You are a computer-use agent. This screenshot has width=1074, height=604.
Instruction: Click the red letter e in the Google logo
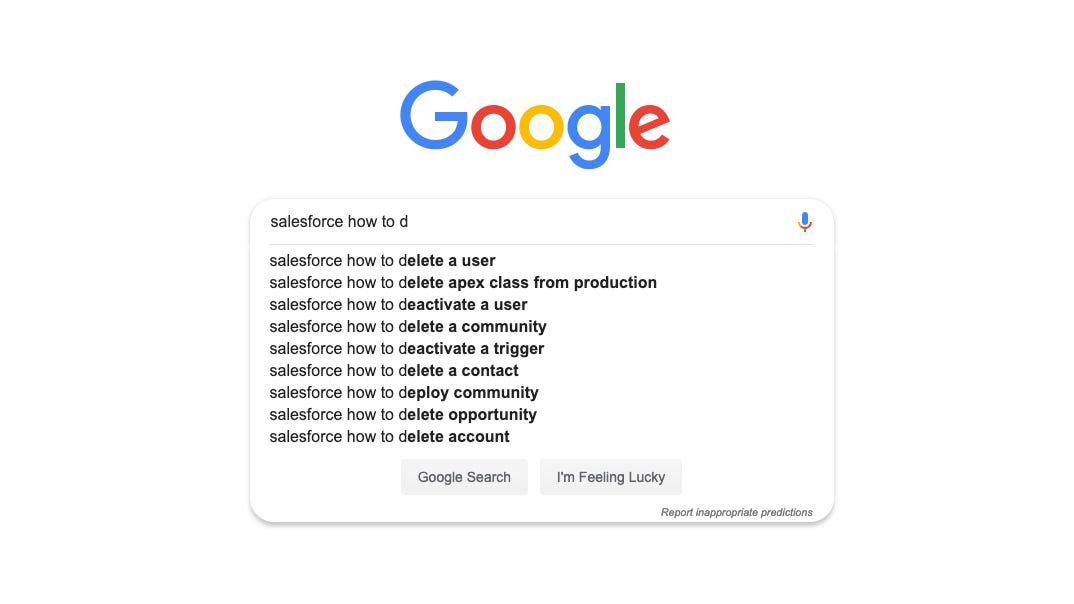click(649, 125)
